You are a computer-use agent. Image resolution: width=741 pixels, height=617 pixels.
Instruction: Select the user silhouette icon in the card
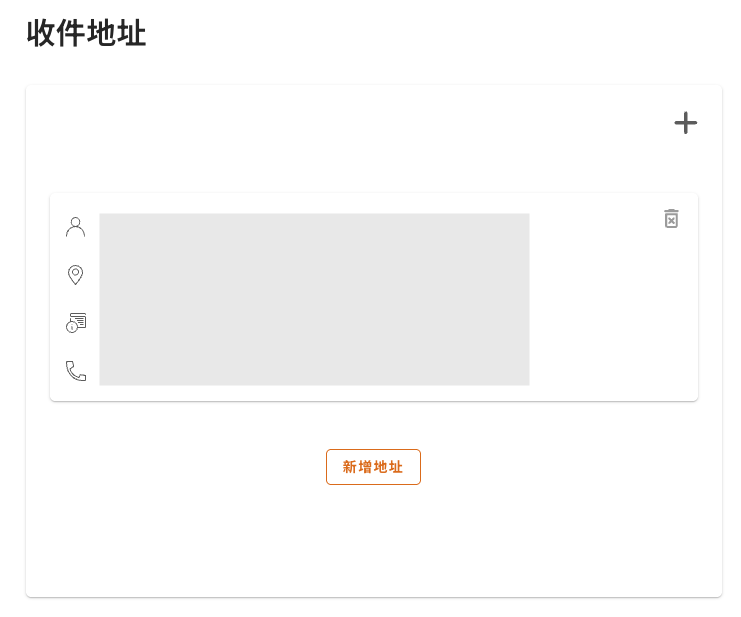click(75, 227)
